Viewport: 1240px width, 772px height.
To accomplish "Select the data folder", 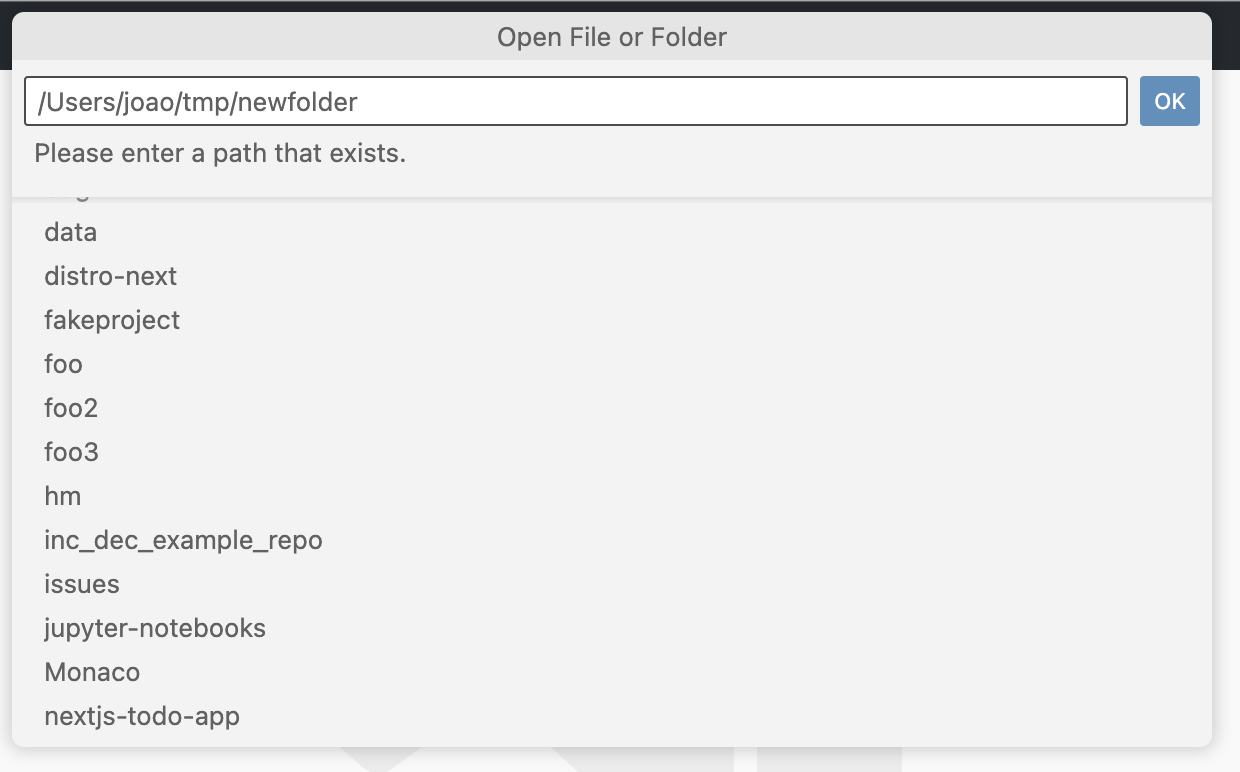I will click(x=70, y=232).
